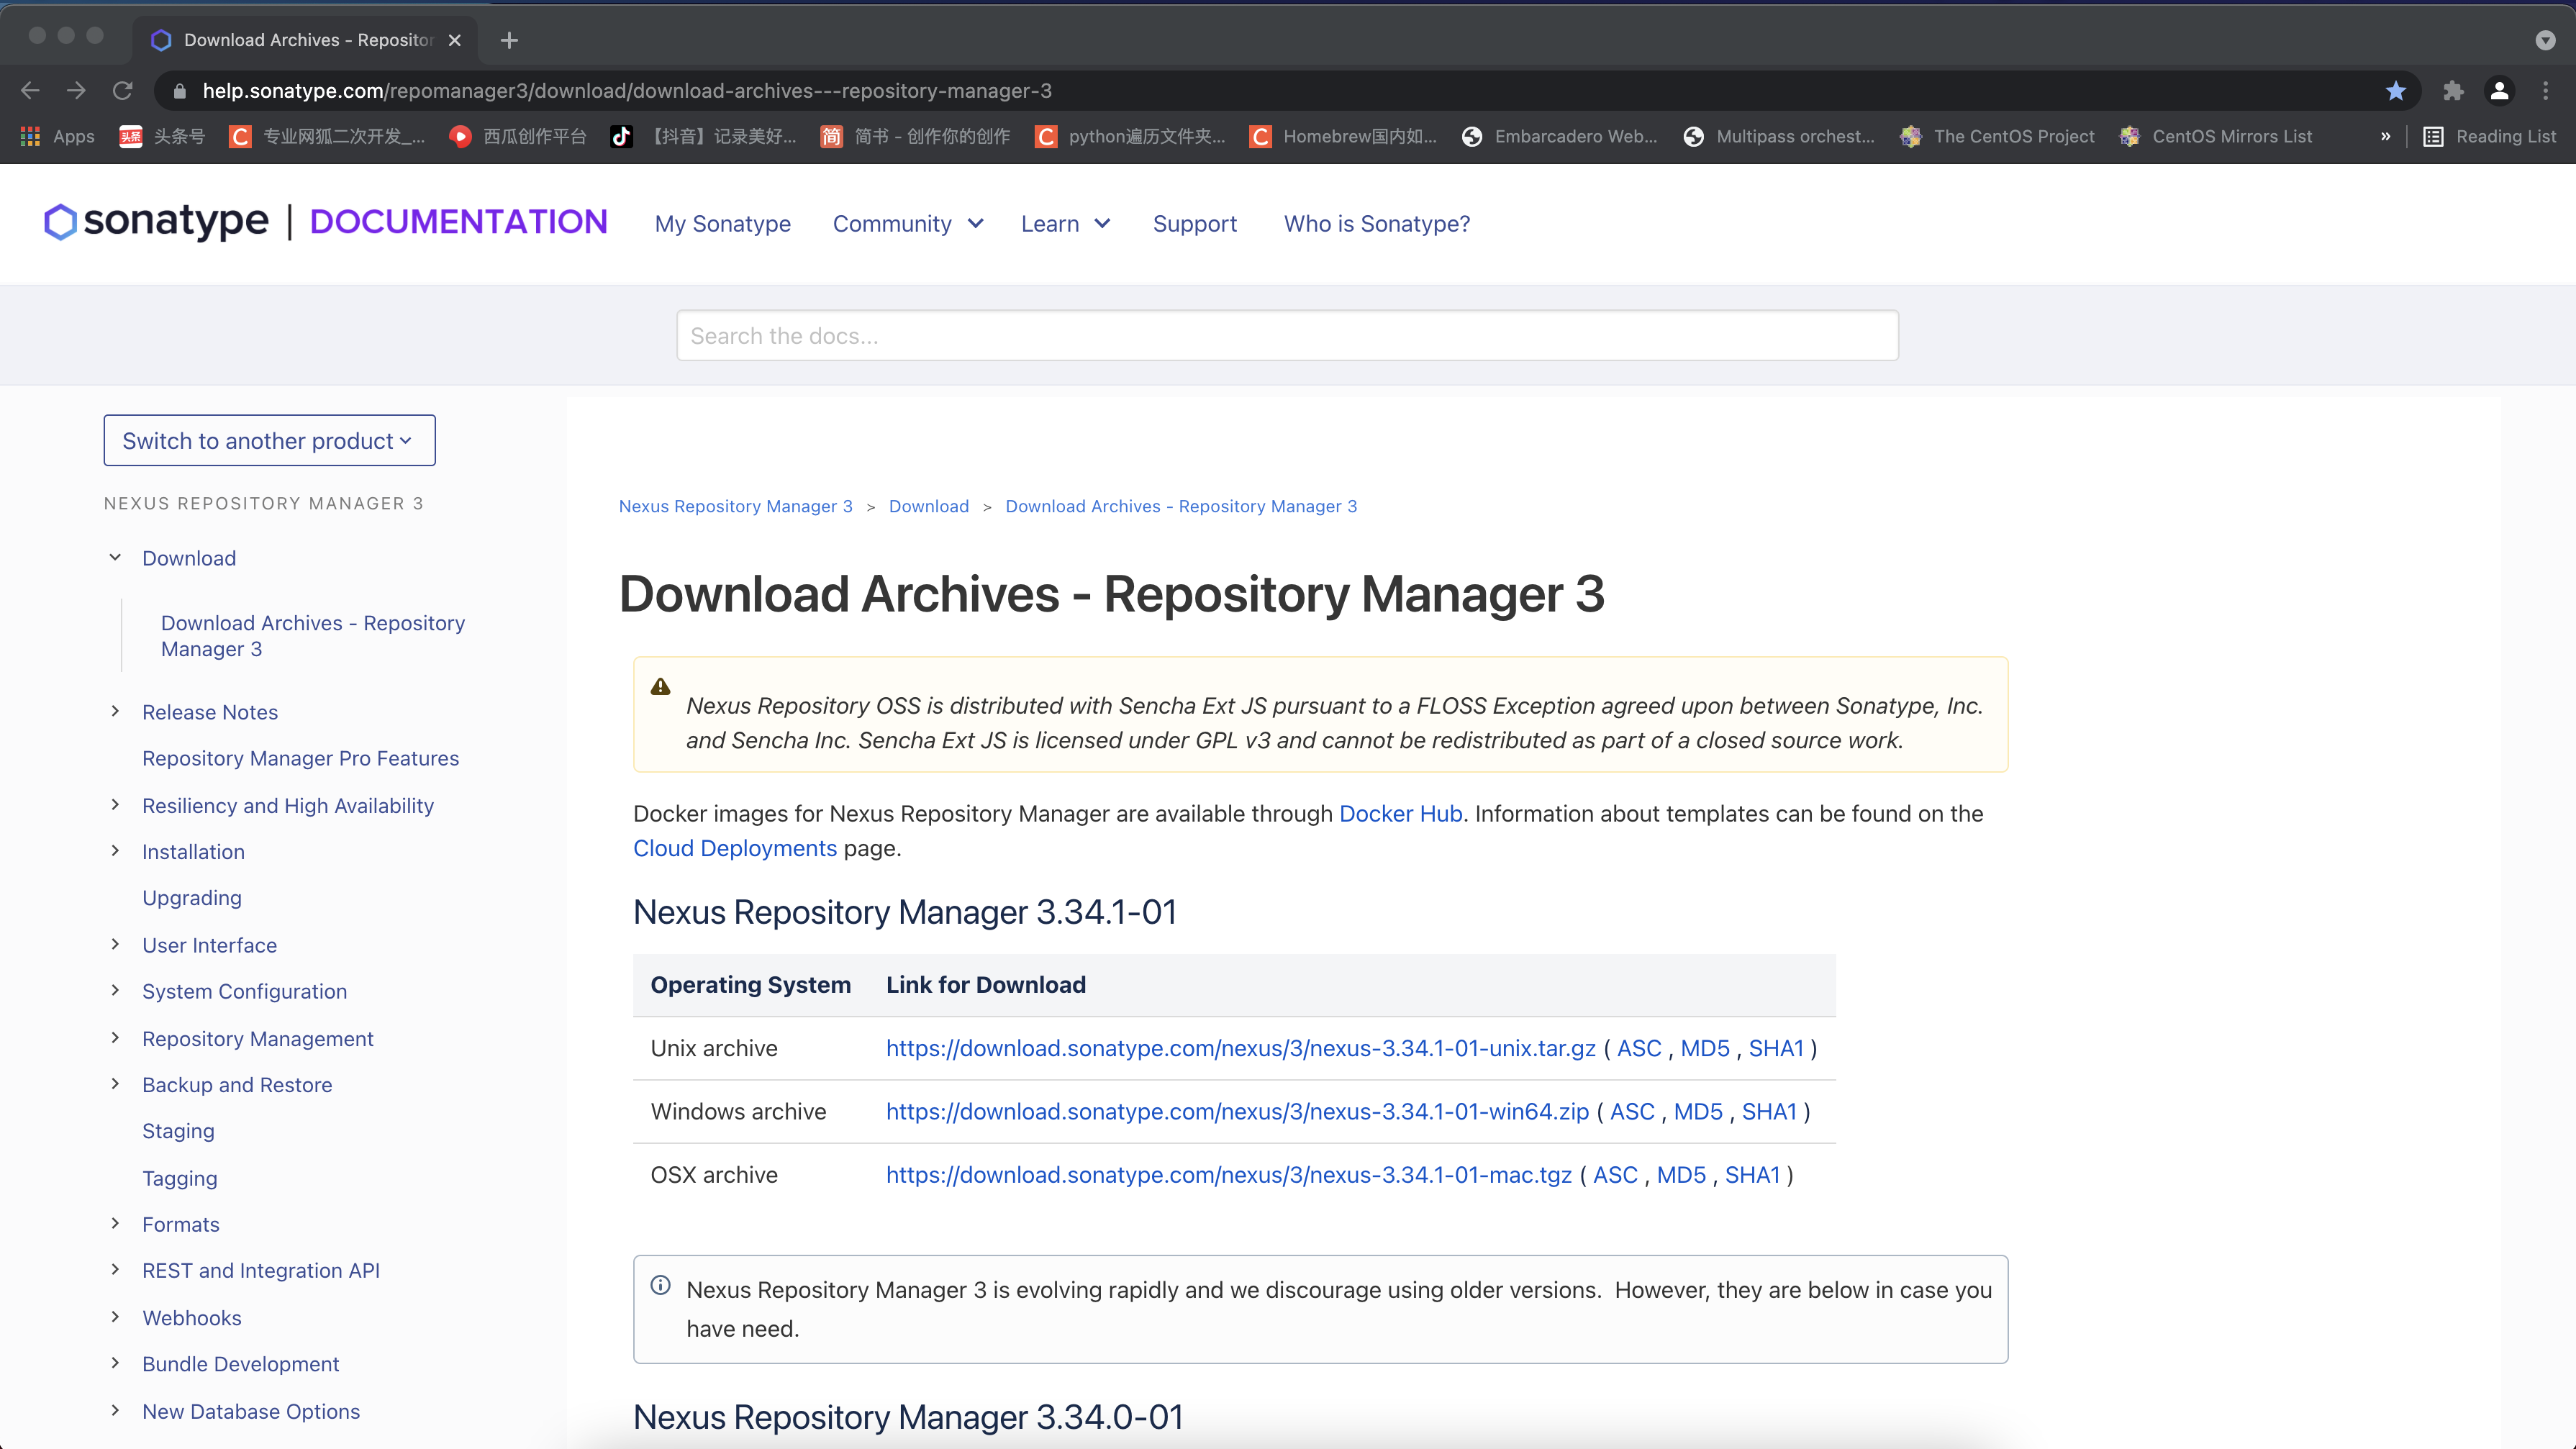Open the Apps grid in bookmarks bar
Viewport: 2576px width, 1449px height.
tap(58, 136)
